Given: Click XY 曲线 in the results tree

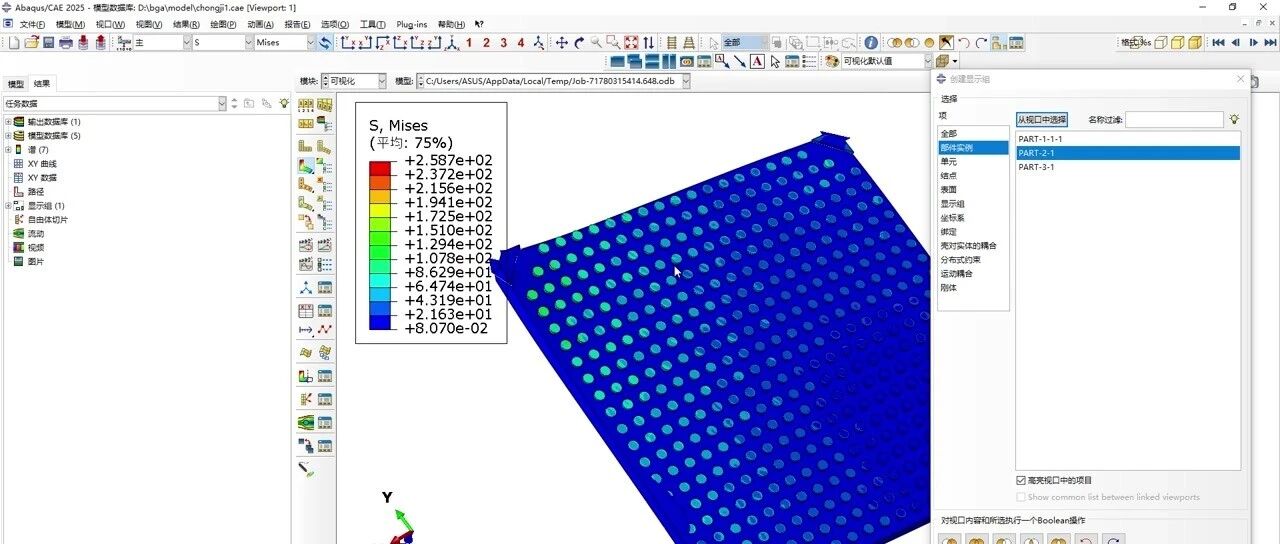Looking at the screenshot, I should [42, 163].
